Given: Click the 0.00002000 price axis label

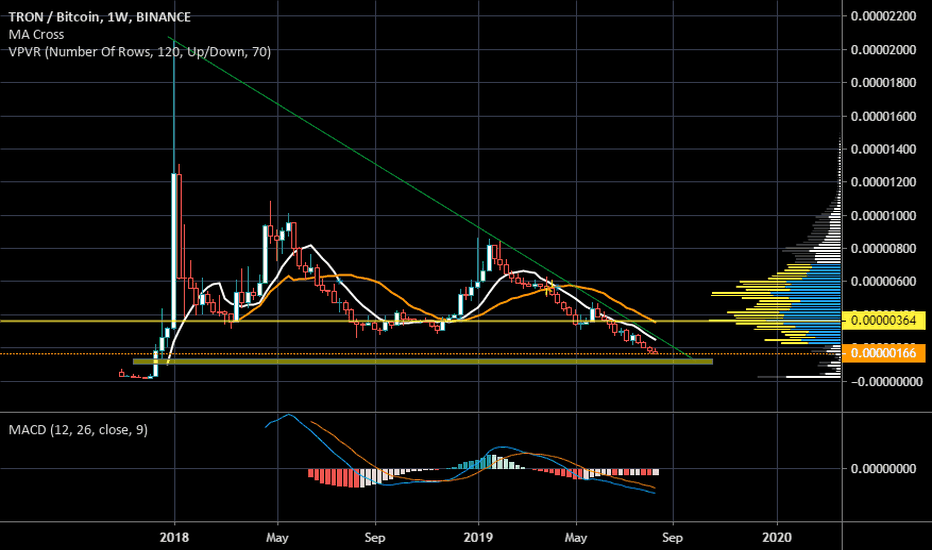Looking at the screenshot, I should coord(883,49).
